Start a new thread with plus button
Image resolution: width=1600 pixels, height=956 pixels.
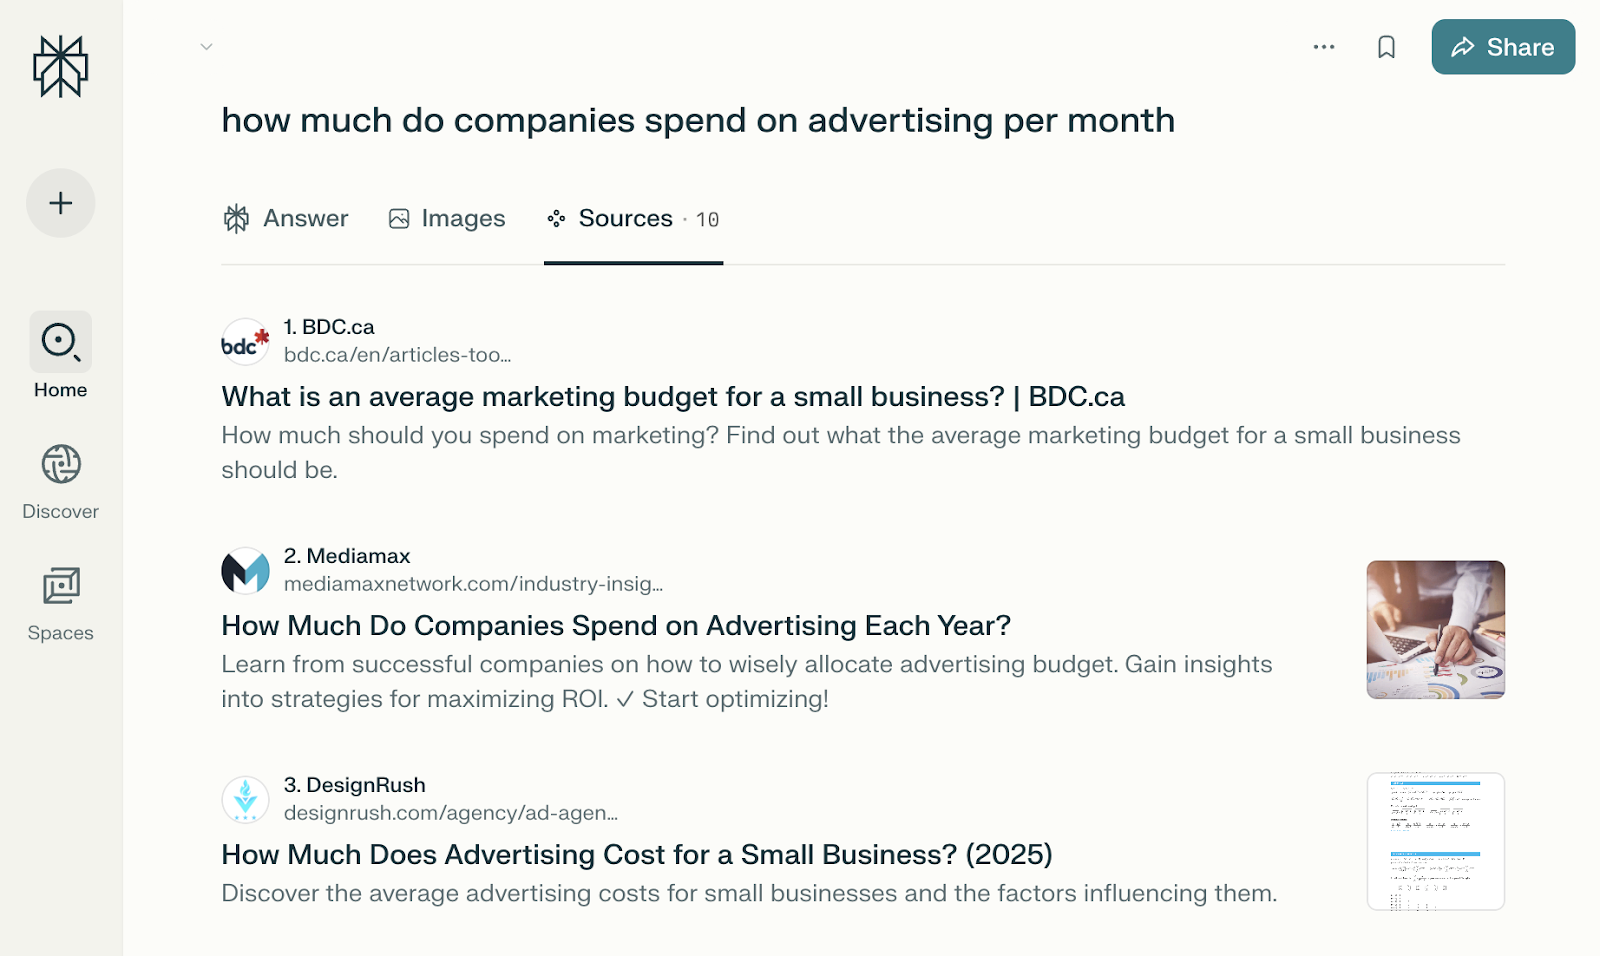[61, 203]
